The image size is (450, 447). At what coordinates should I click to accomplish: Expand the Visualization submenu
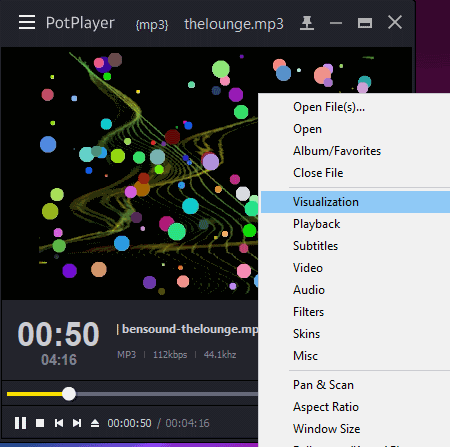(x=355, y=202)
